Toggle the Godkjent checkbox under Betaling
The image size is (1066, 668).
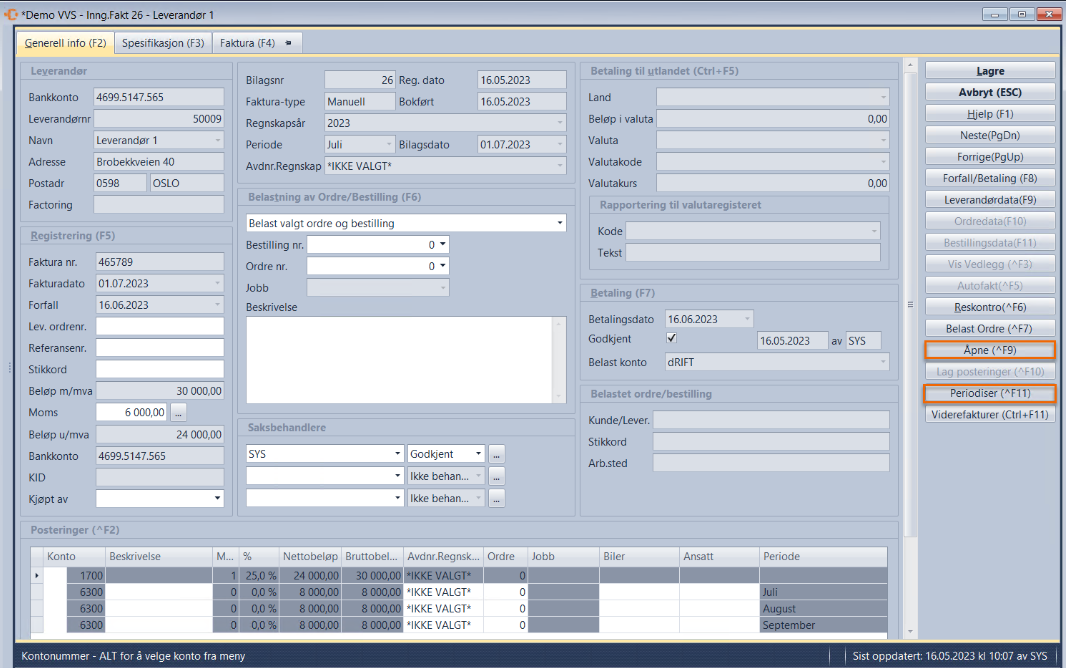[x=671, y=338]
